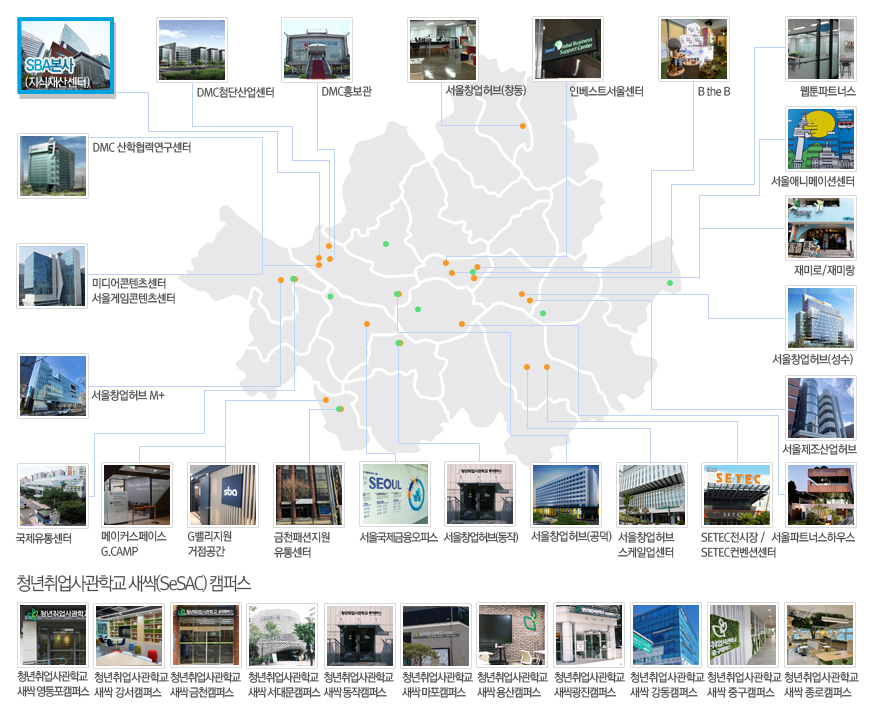The height and width of the screenshot is (715, 875).
Task: Select the B the B thumbnail
Action: pos(694,50)
